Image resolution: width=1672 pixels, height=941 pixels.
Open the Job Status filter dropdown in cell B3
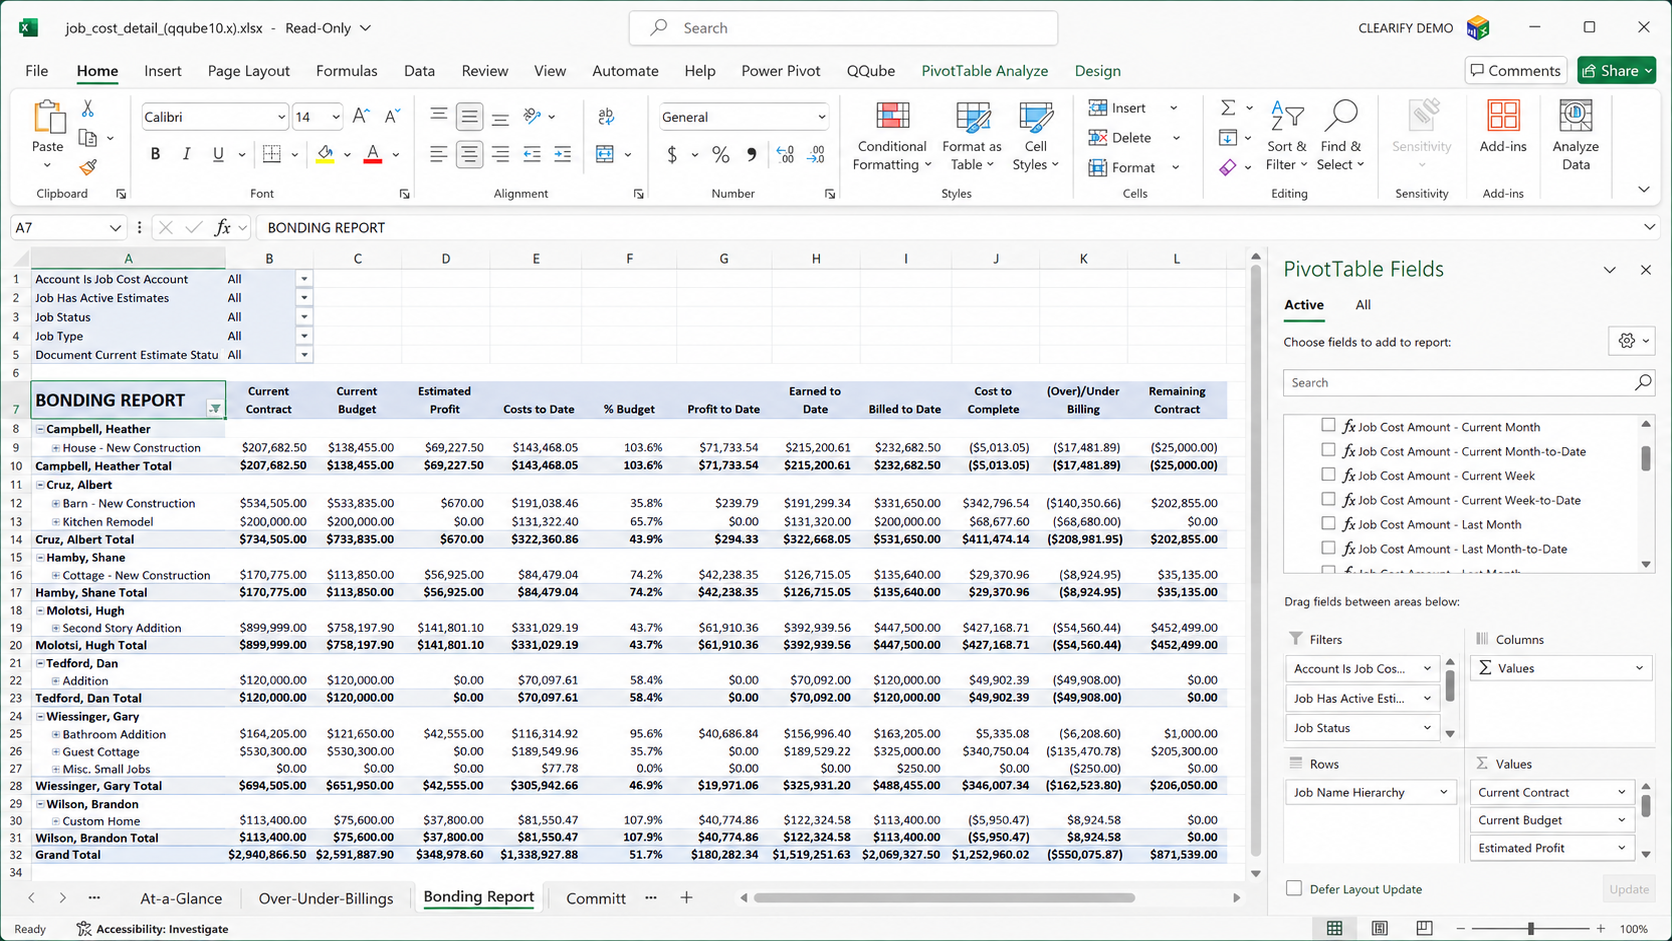[304, 317]
